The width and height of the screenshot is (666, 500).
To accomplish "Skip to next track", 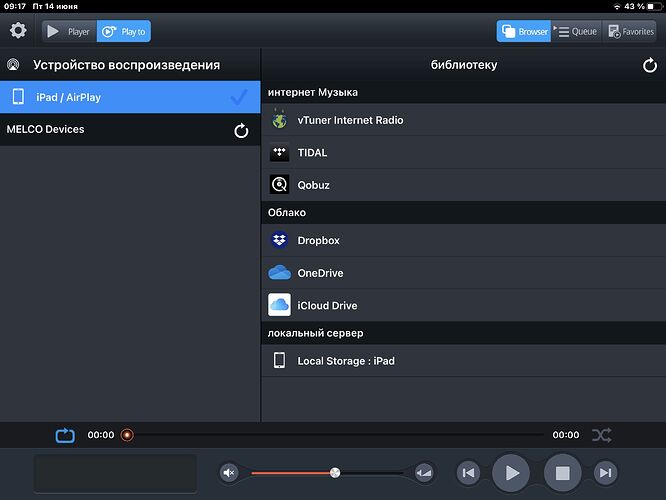I will 605,473.
